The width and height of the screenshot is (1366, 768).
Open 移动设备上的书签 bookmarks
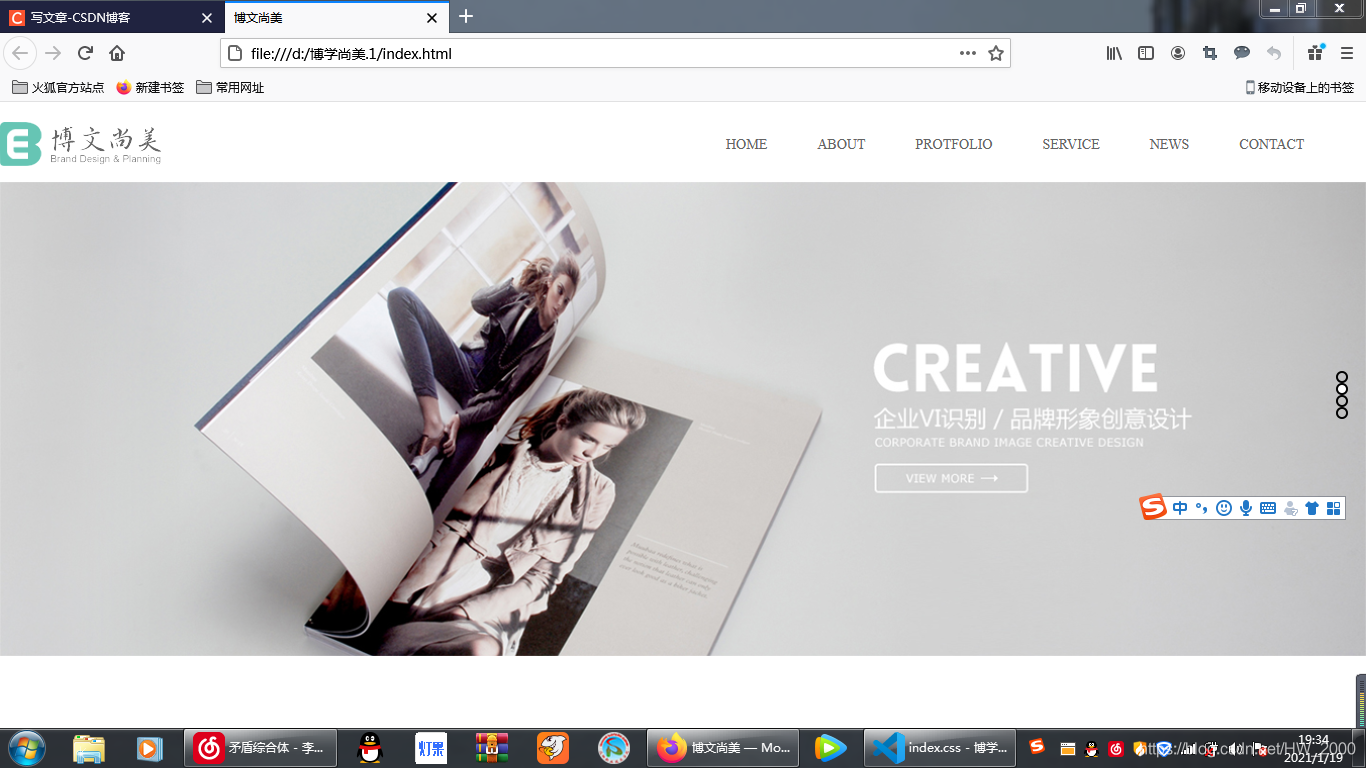pyautogui.click(x=1299, y=87)
